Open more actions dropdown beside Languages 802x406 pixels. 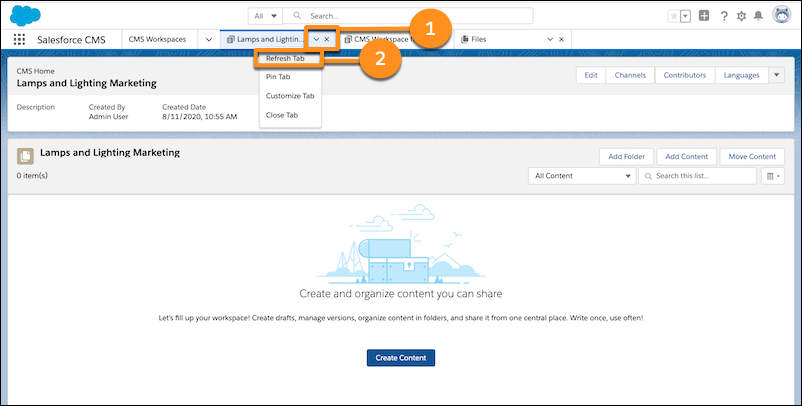[776, 75]
